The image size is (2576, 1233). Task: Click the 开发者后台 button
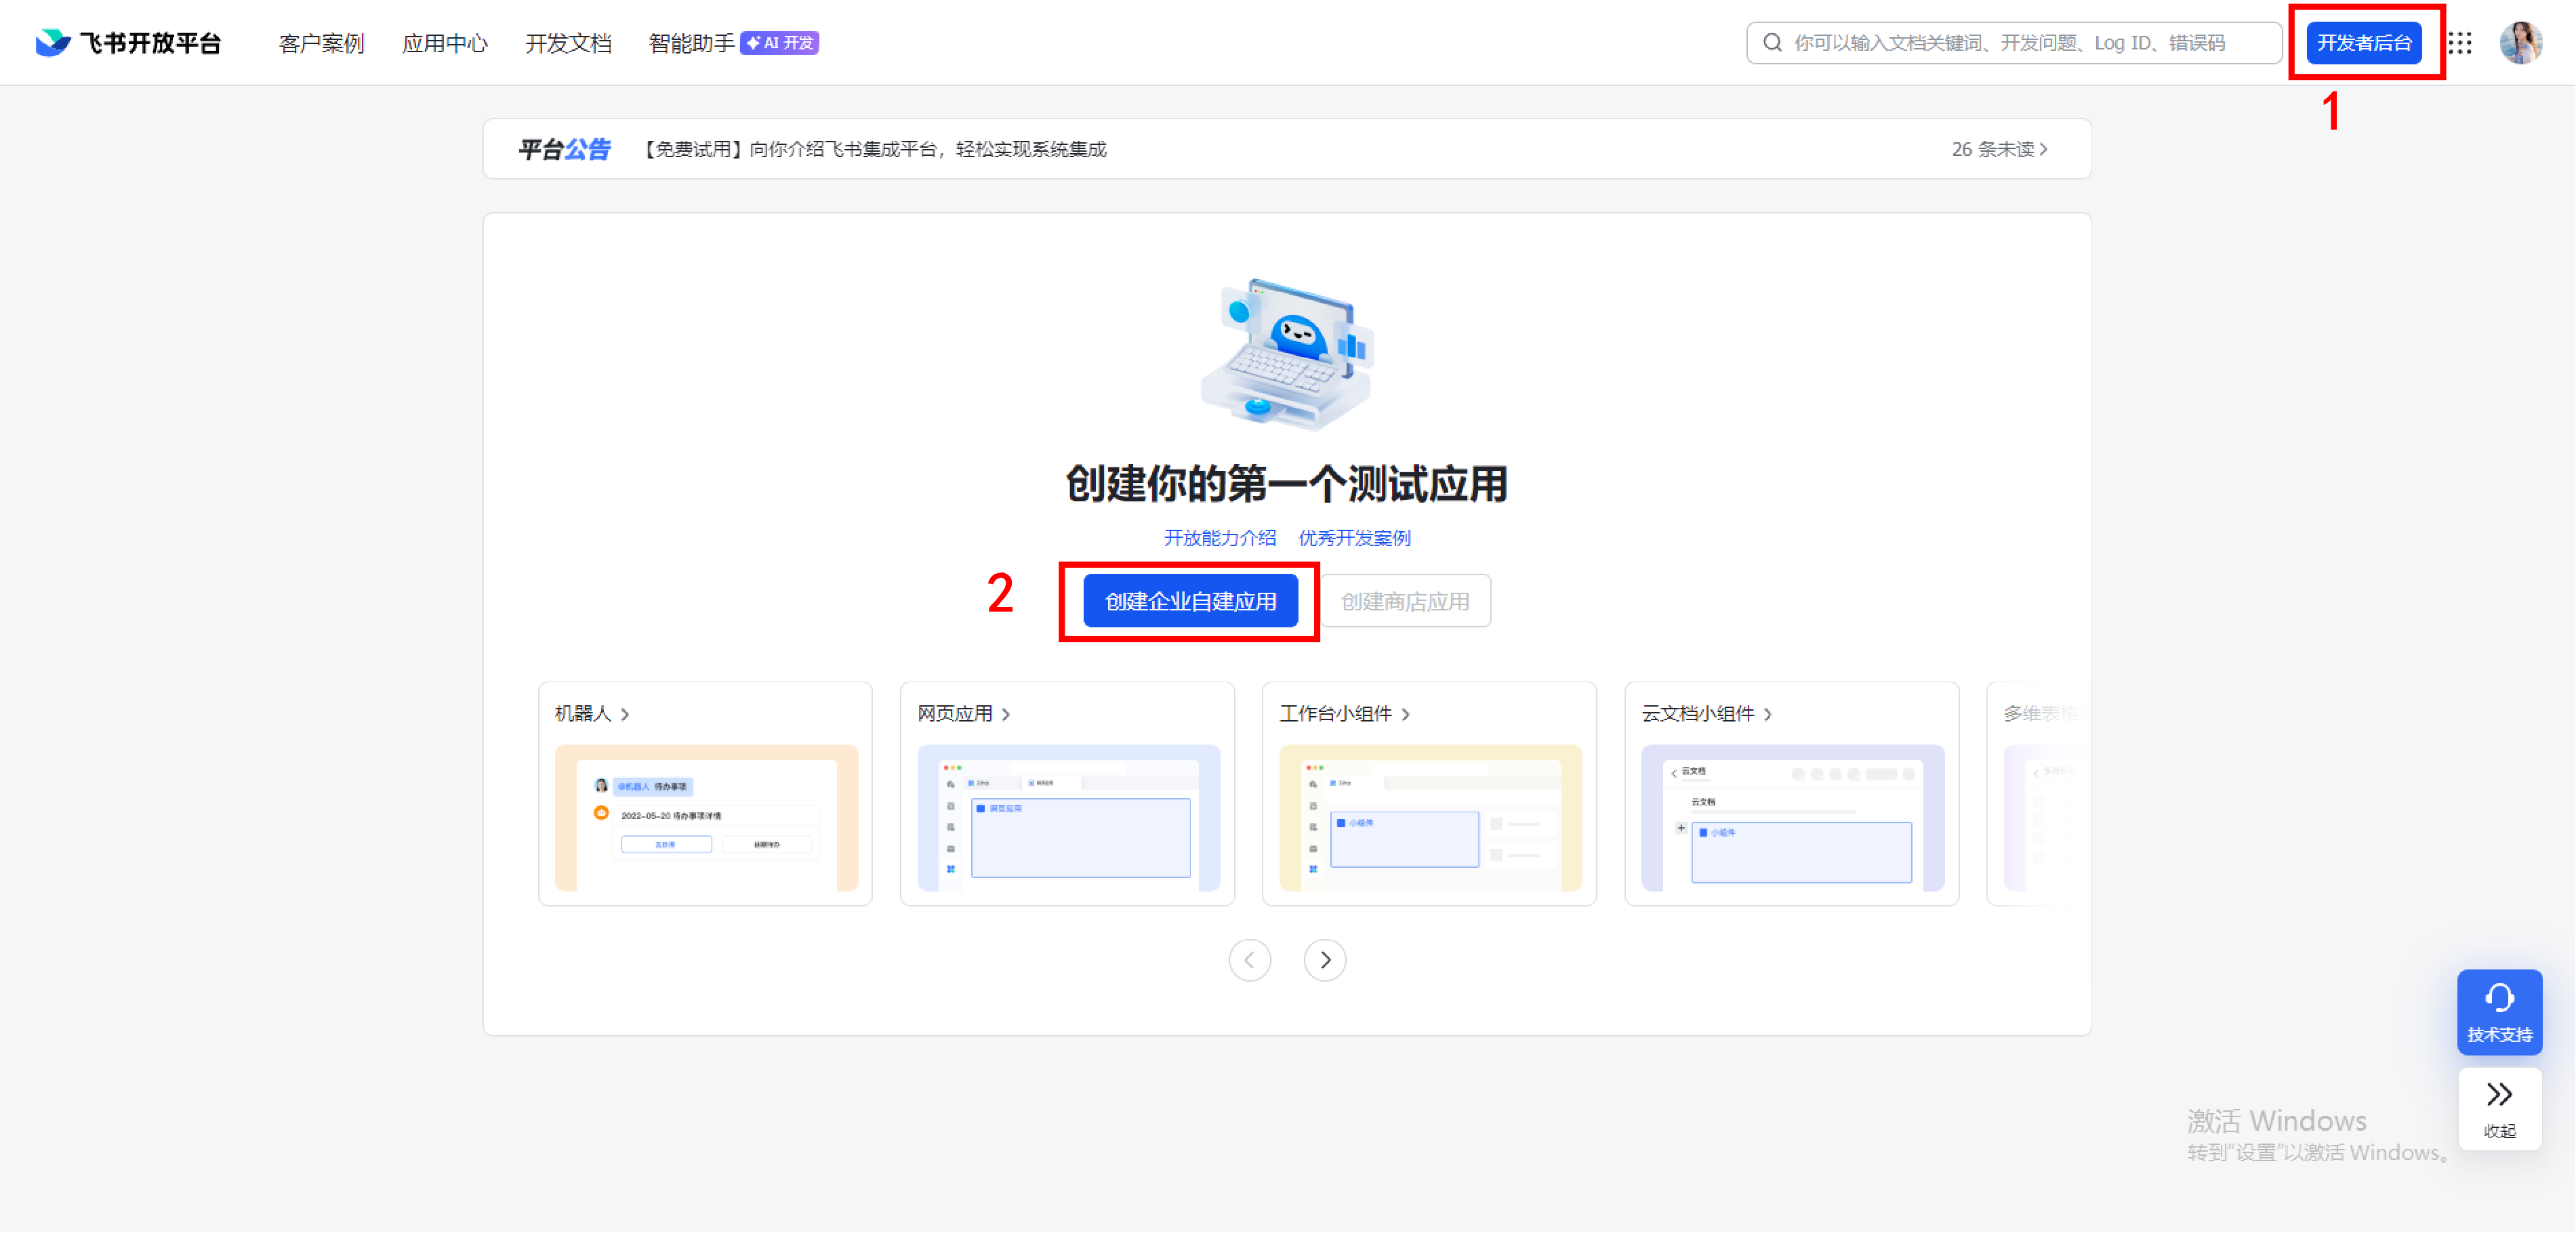coord(2364,42)
